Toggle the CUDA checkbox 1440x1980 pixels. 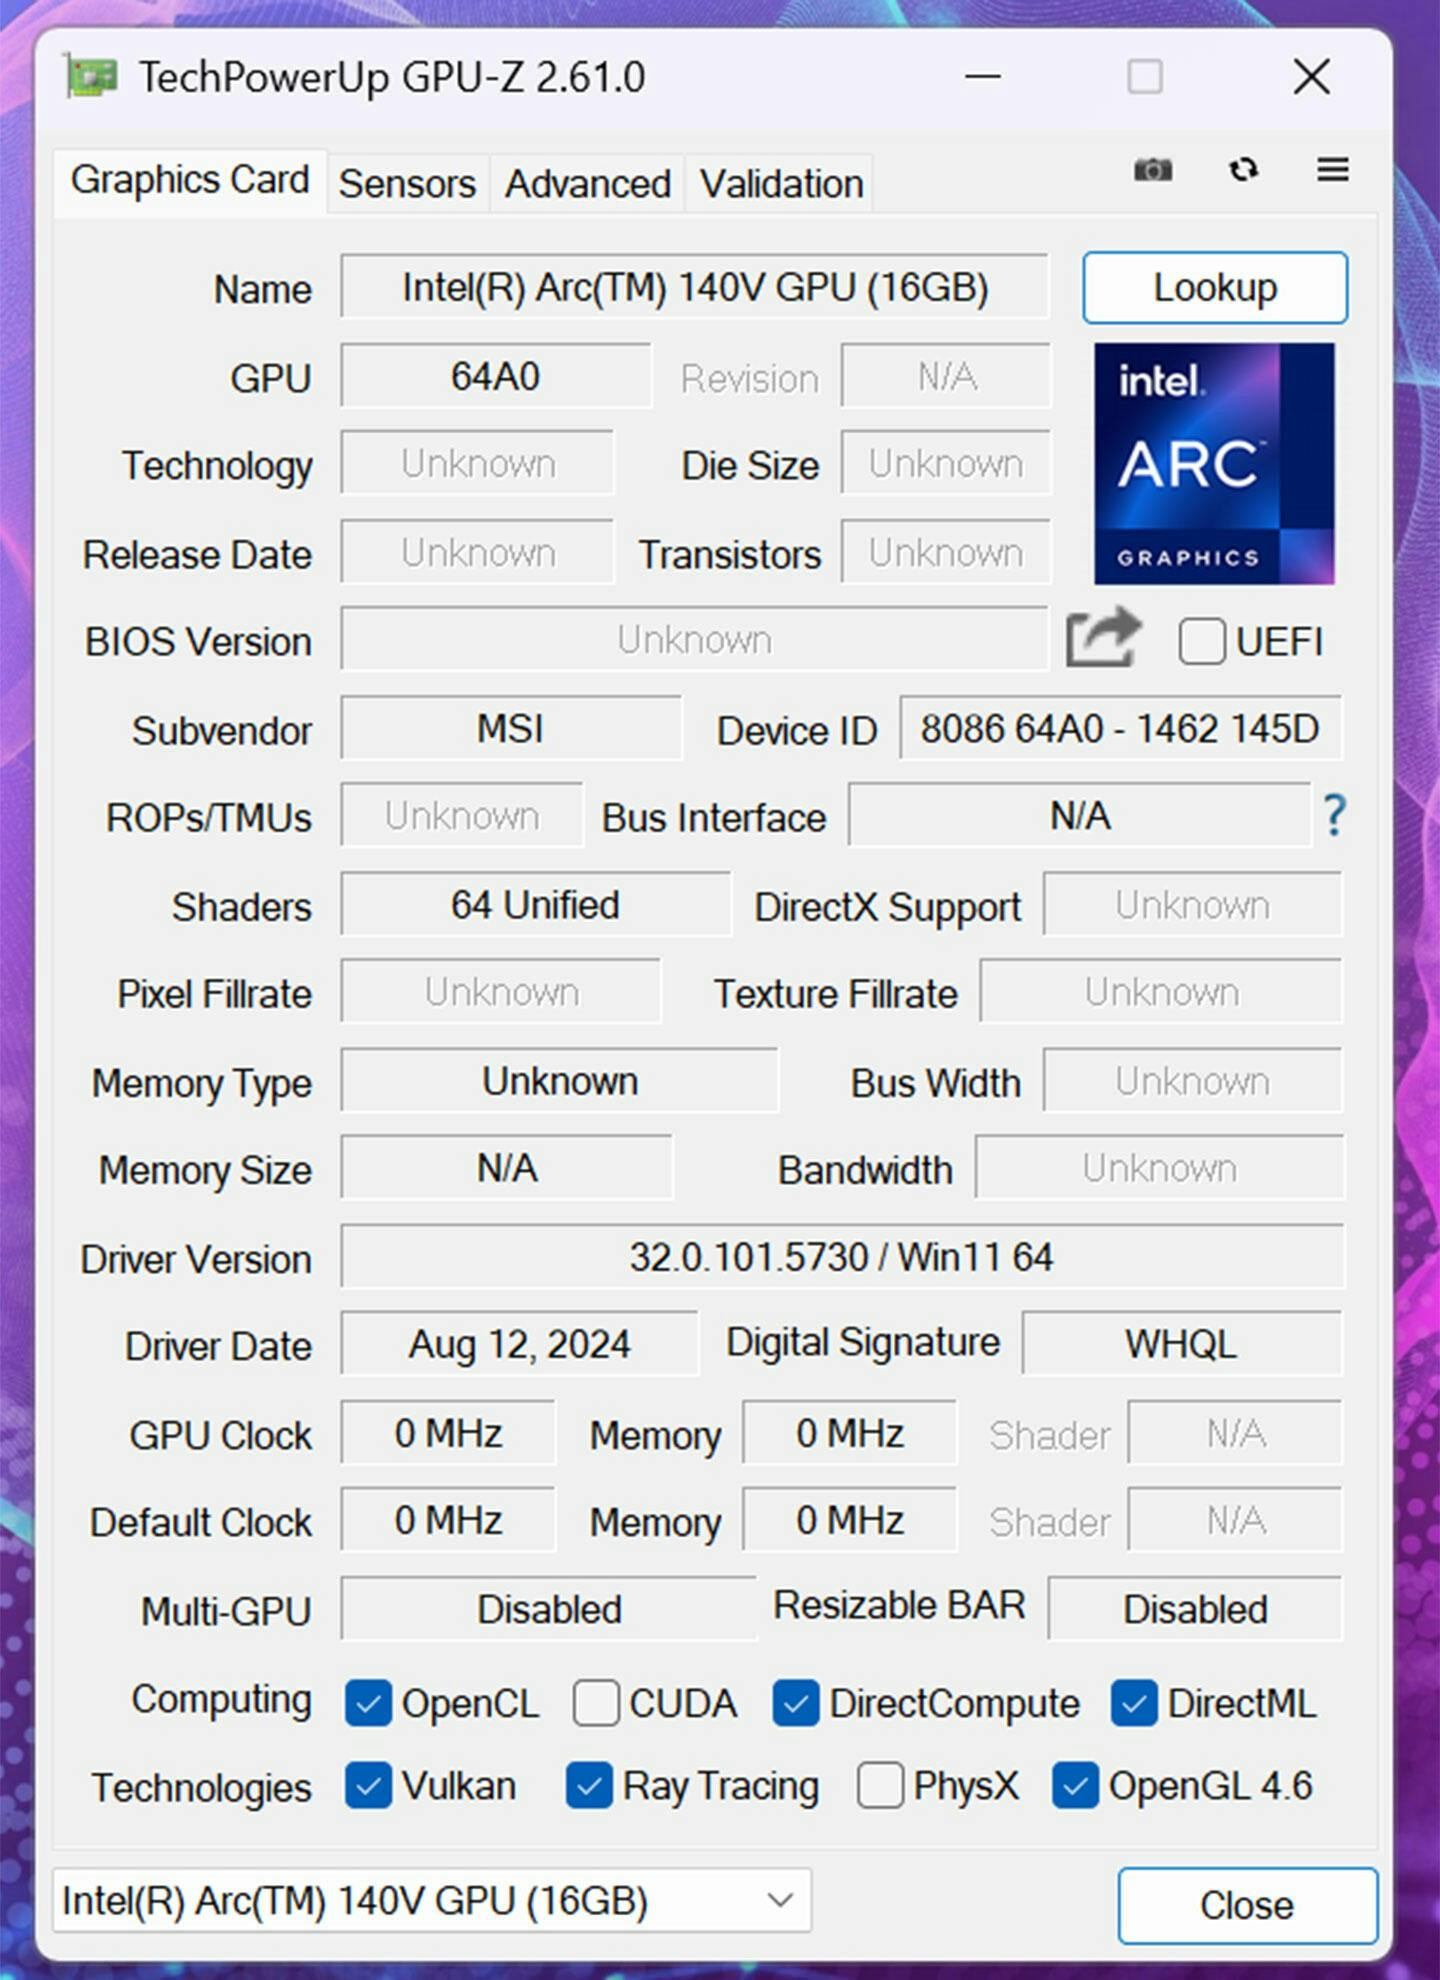coord(596,1703)
